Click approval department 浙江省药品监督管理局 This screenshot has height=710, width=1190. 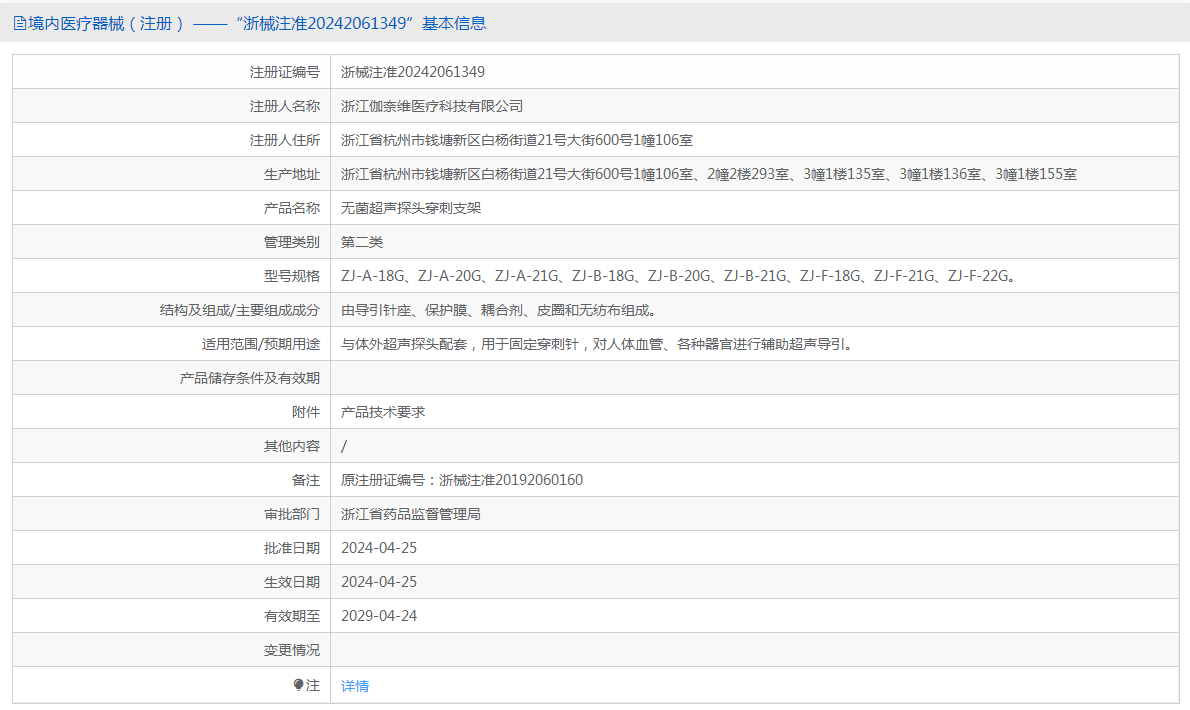411,514
